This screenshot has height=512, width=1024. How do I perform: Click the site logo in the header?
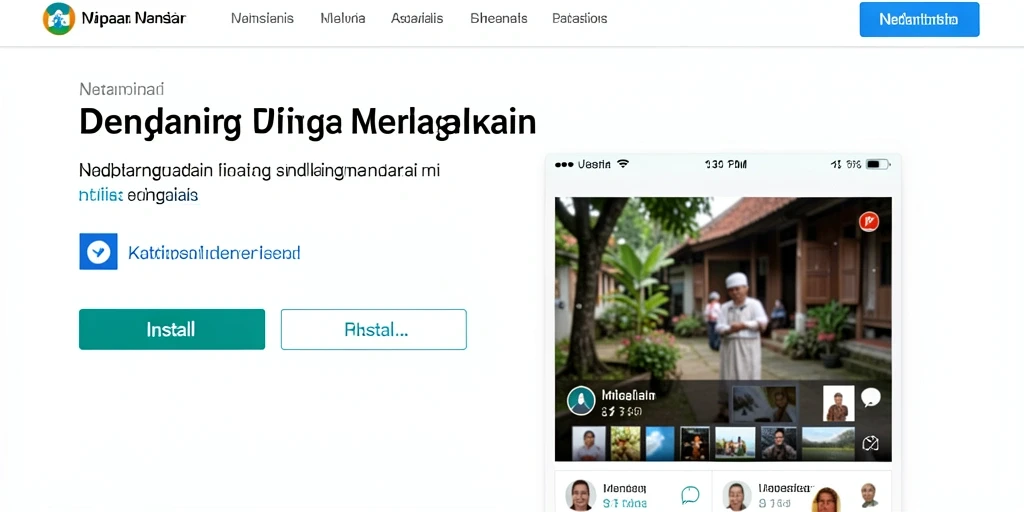point(59,18)
